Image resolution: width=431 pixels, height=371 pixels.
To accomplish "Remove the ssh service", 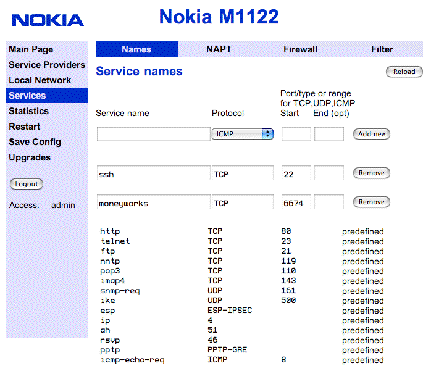I will 371,173.
